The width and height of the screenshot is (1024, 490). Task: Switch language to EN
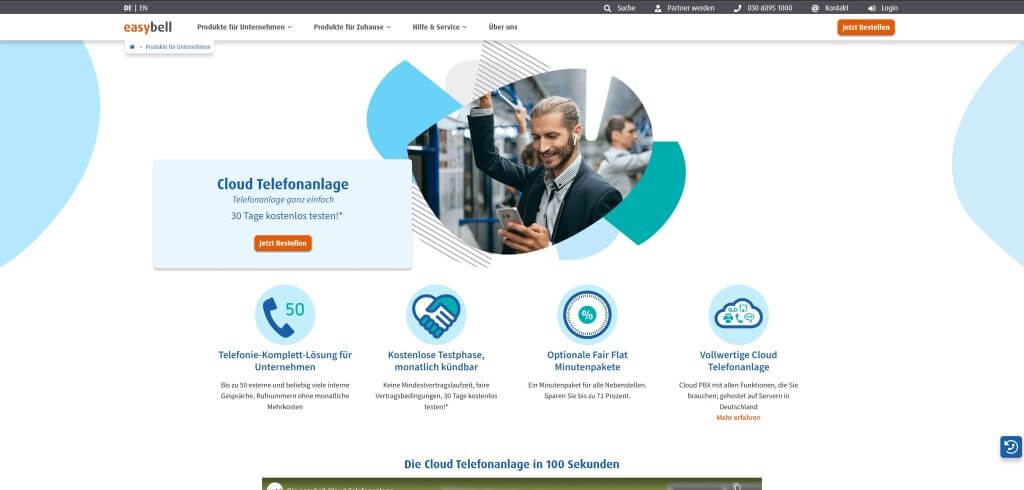pos(144,8)
